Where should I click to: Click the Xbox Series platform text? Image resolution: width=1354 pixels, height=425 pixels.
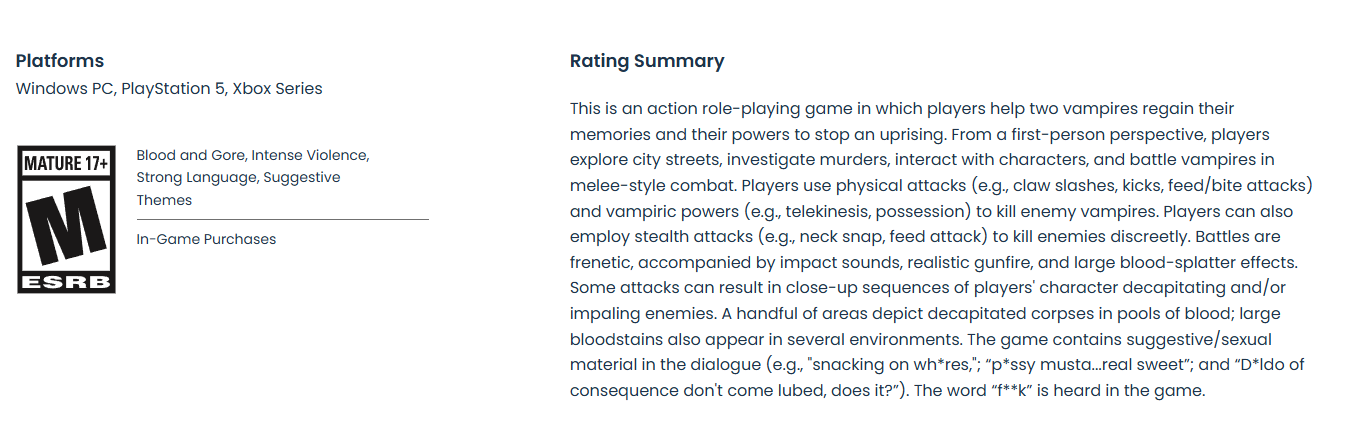pyautogui.click(x=278, y=89)
